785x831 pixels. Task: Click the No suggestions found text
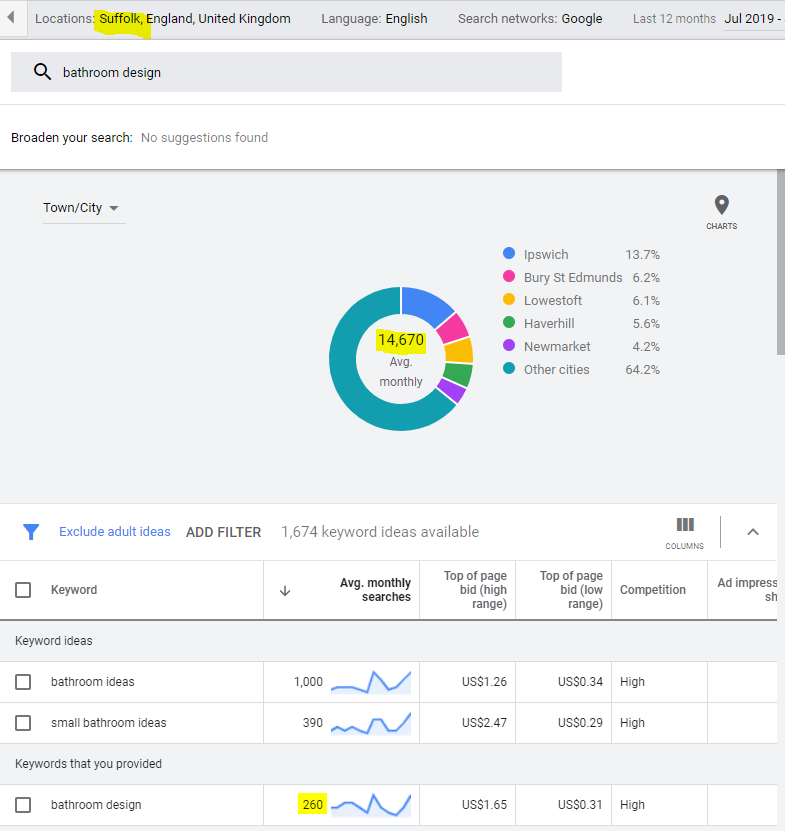pyautogui.click(x=204, y=138)
